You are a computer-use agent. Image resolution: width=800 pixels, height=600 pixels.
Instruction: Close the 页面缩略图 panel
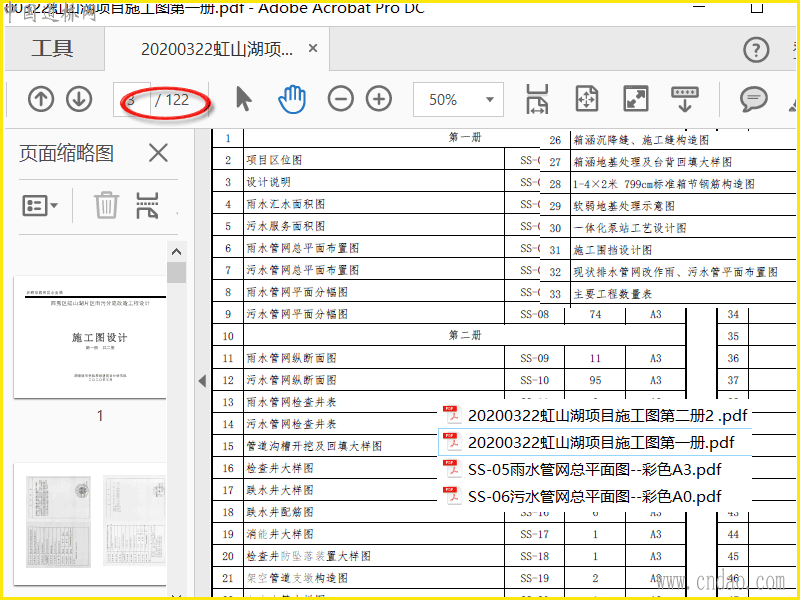[x=158, y=153]
